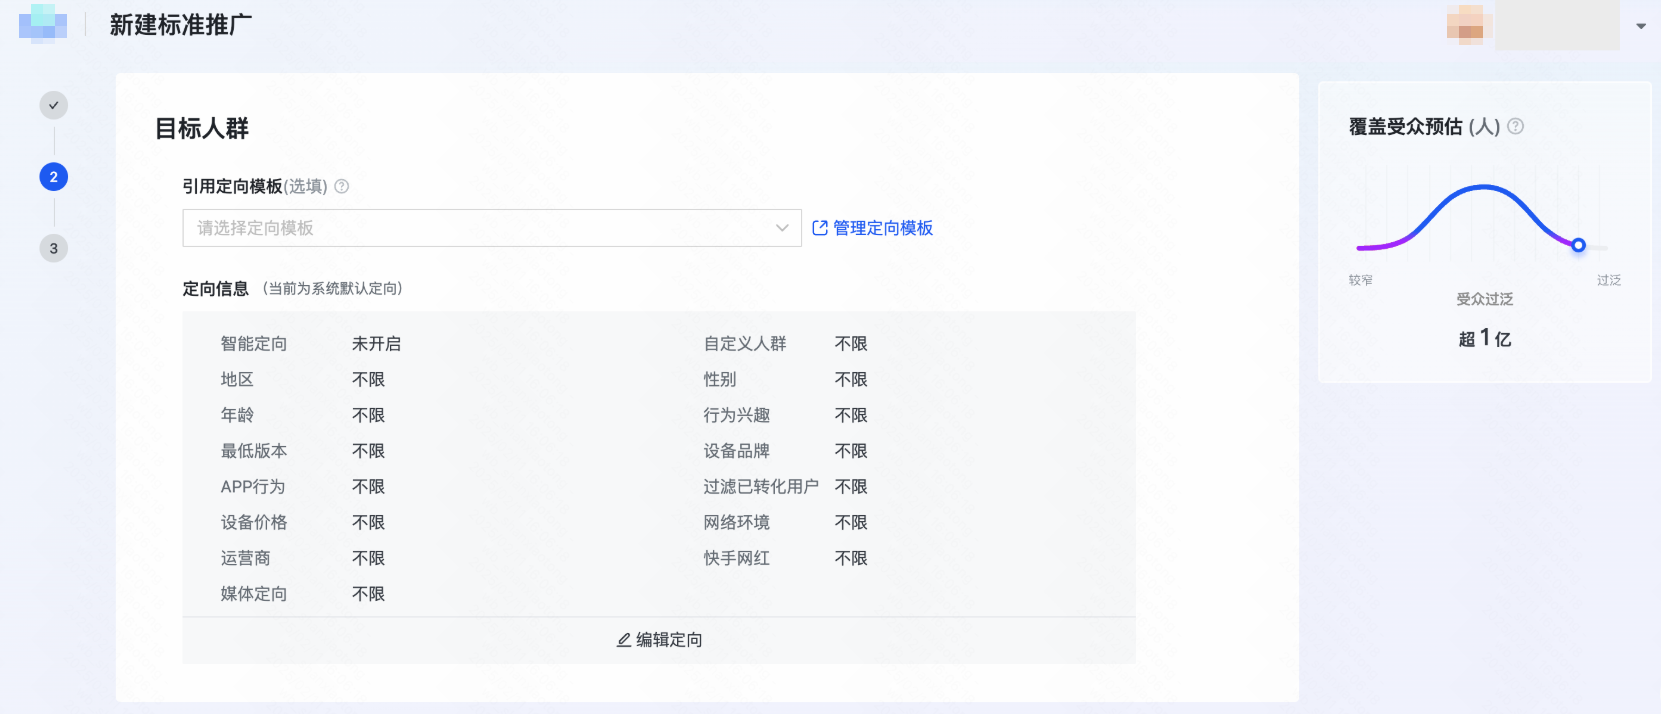
Task: Click the 编辑定向 button
Action: coord(659,640)
